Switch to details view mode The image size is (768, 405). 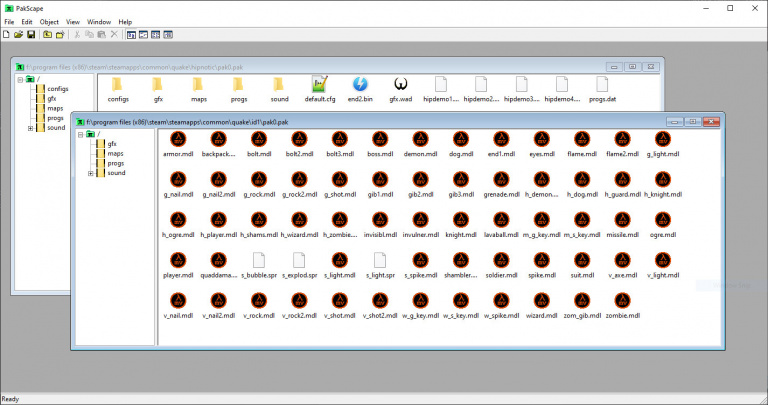pos(167,35)
